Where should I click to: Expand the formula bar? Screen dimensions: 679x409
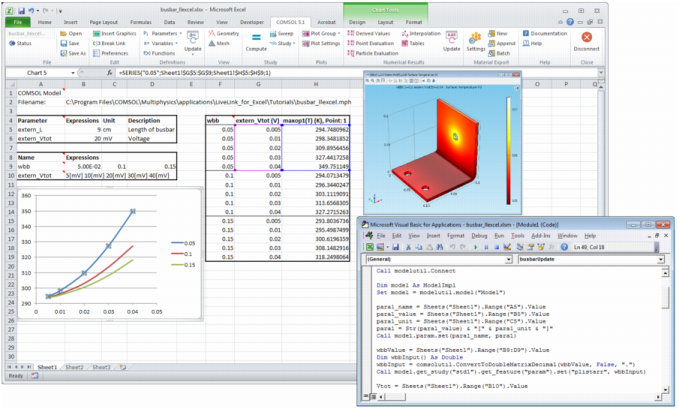coord(601,73)
